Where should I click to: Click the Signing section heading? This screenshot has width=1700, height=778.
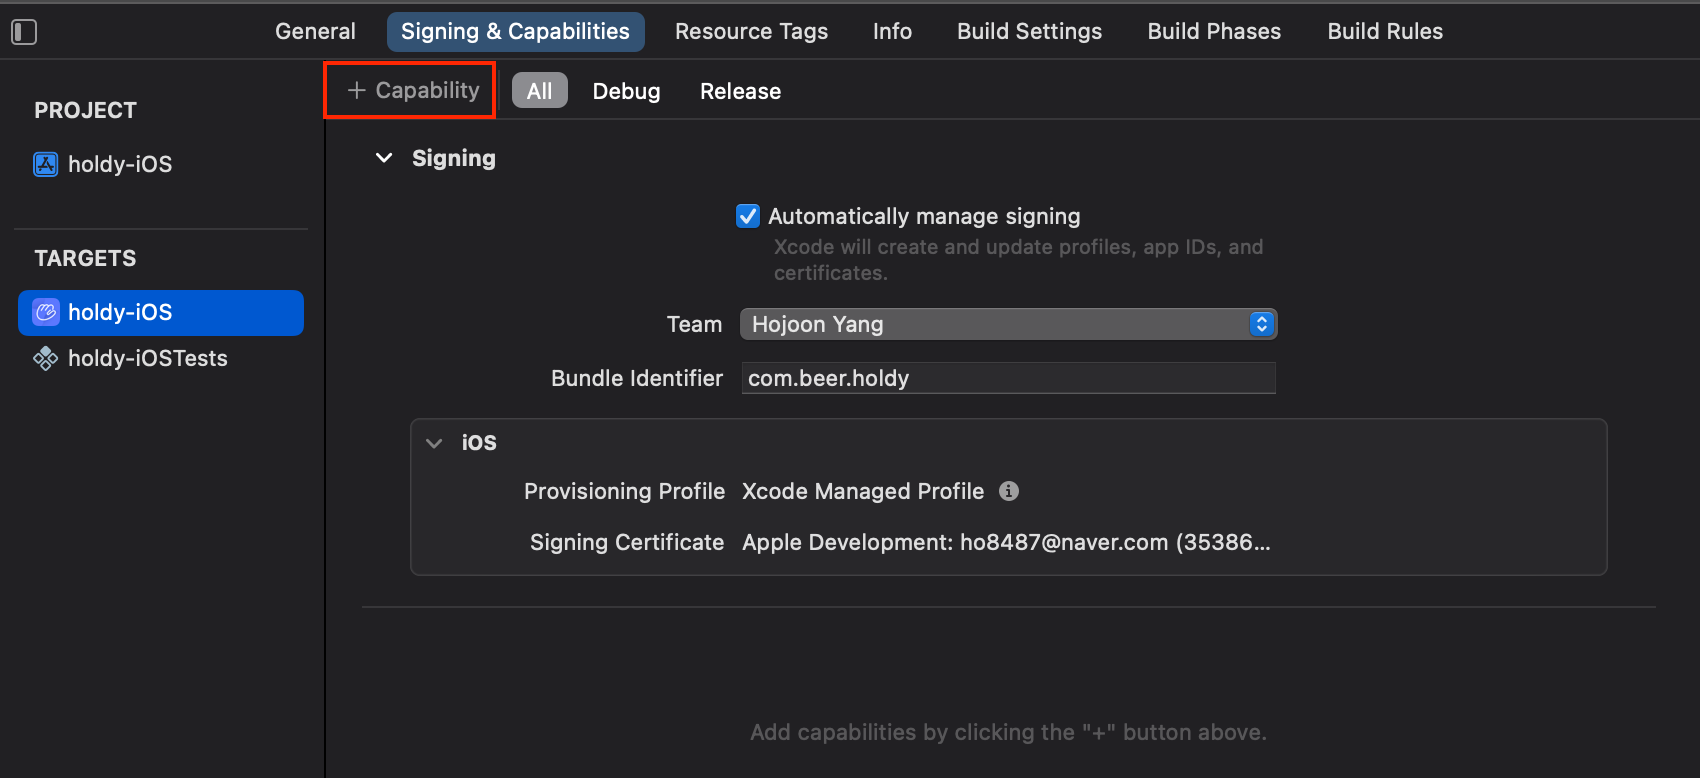point(454,158)
